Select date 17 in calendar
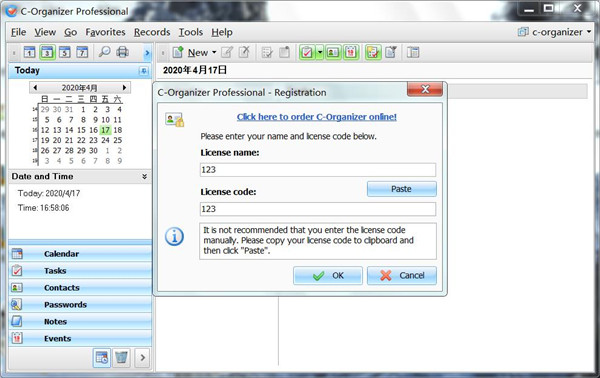This screenshot has width=600, height=378. tap(106, 130)
